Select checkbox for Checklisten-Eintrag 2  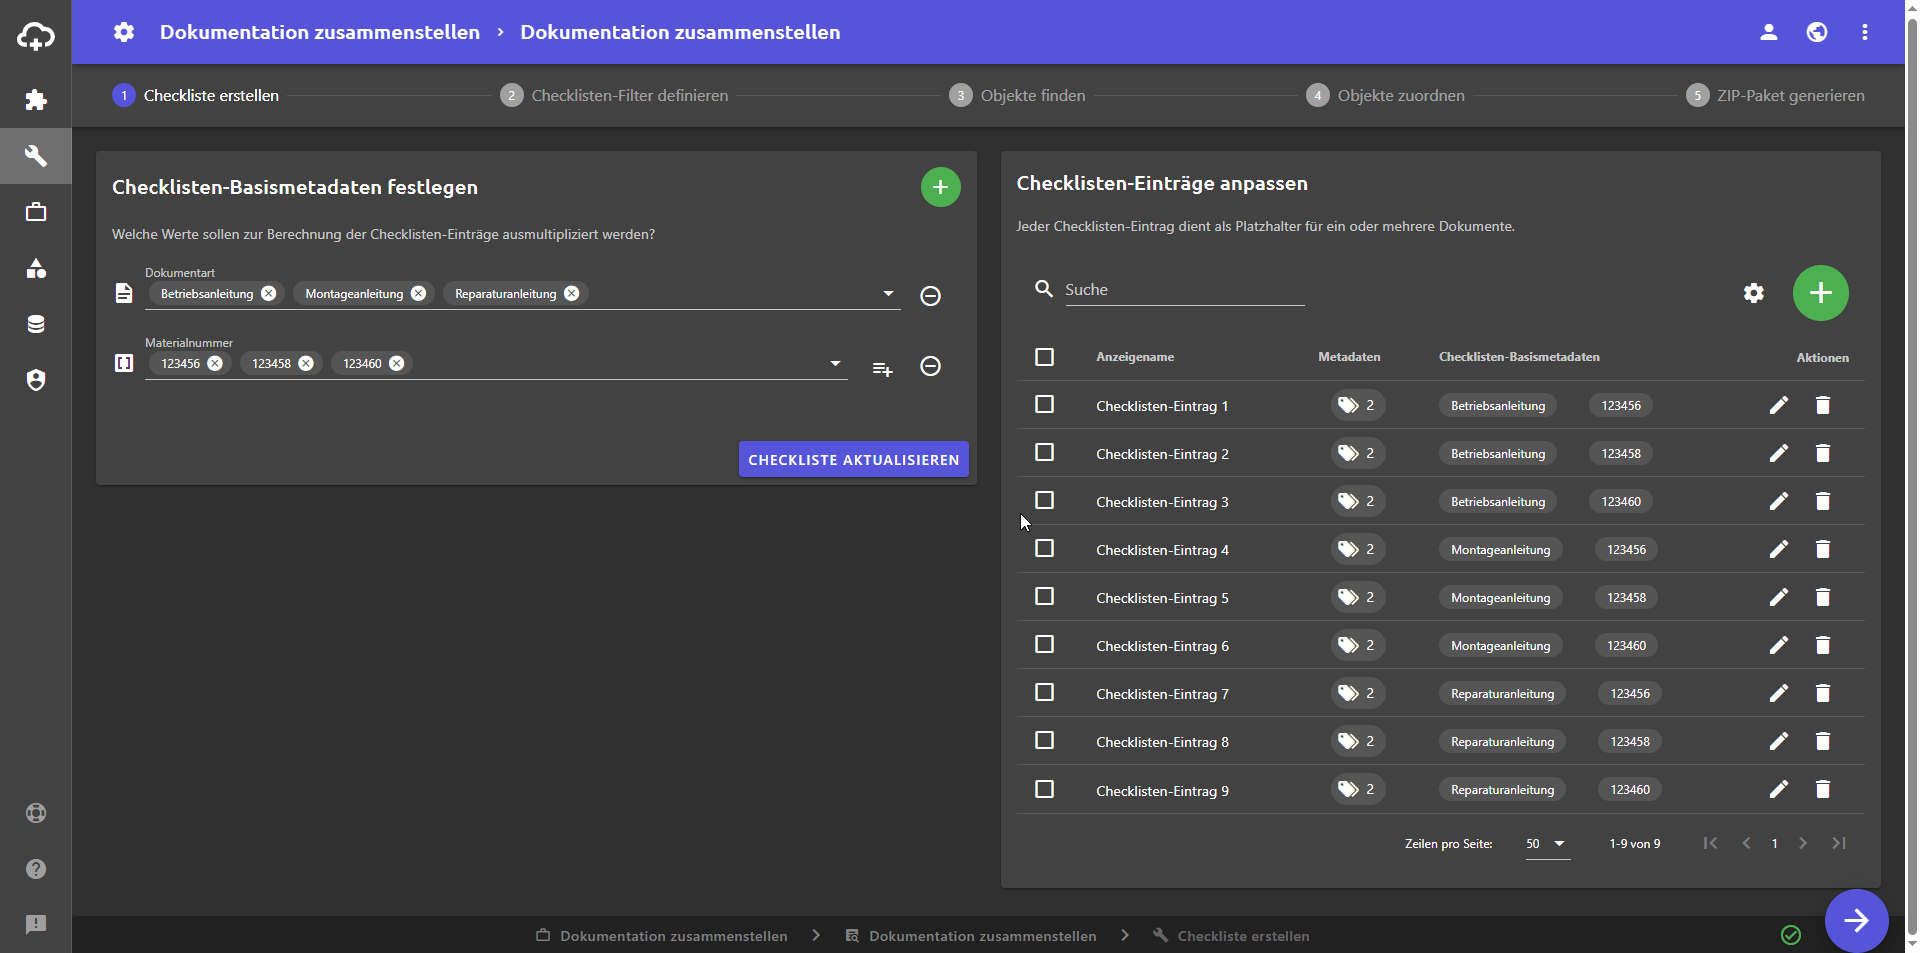[1044, 453]
